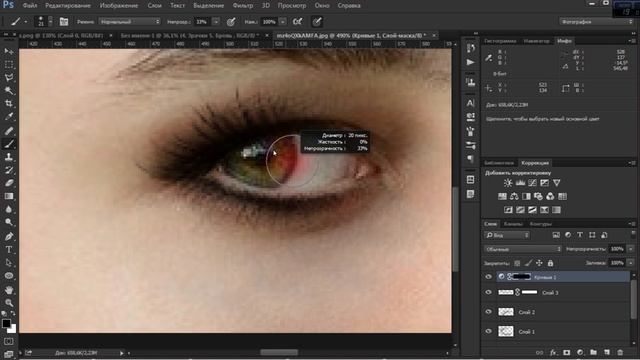Hide the Слой 1 layer
The width and height of the screenshot is (640, 360).
489,331
